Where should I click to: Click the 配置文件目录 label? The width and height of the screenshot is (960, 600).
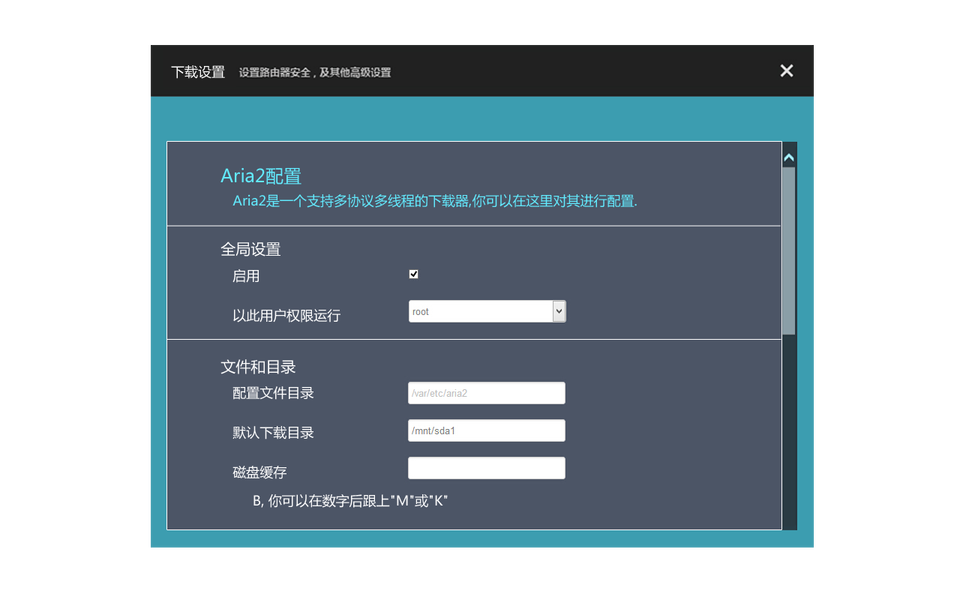[273, 393]
